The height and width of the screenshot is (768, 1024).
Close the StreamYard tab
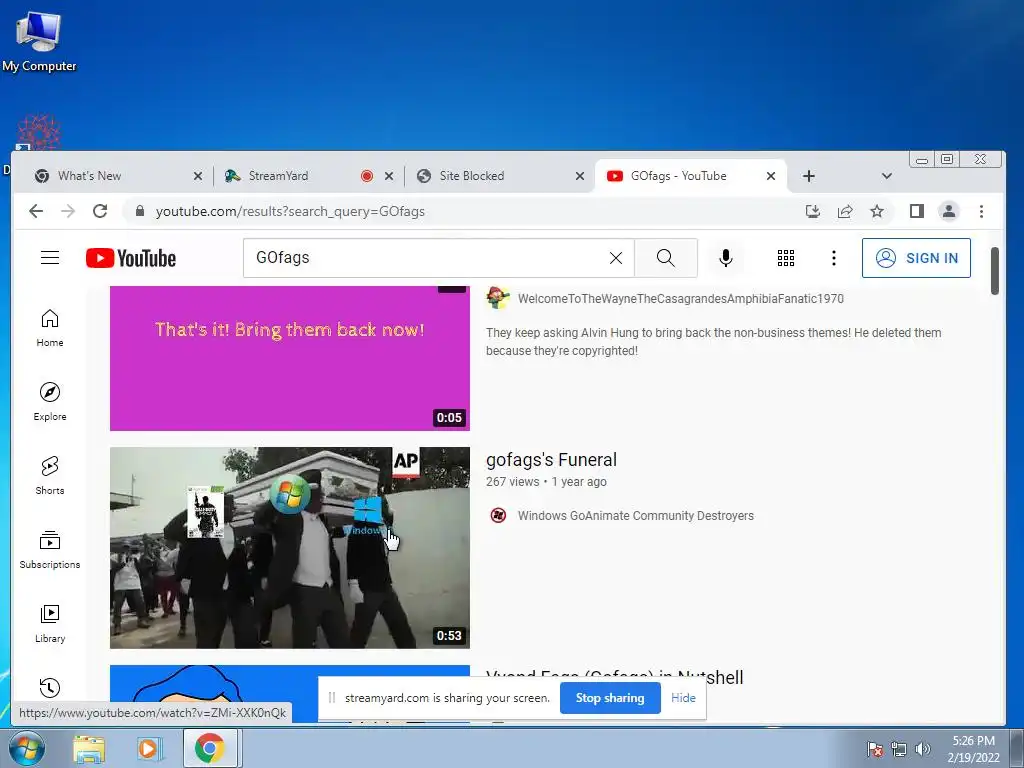(389, 176)
